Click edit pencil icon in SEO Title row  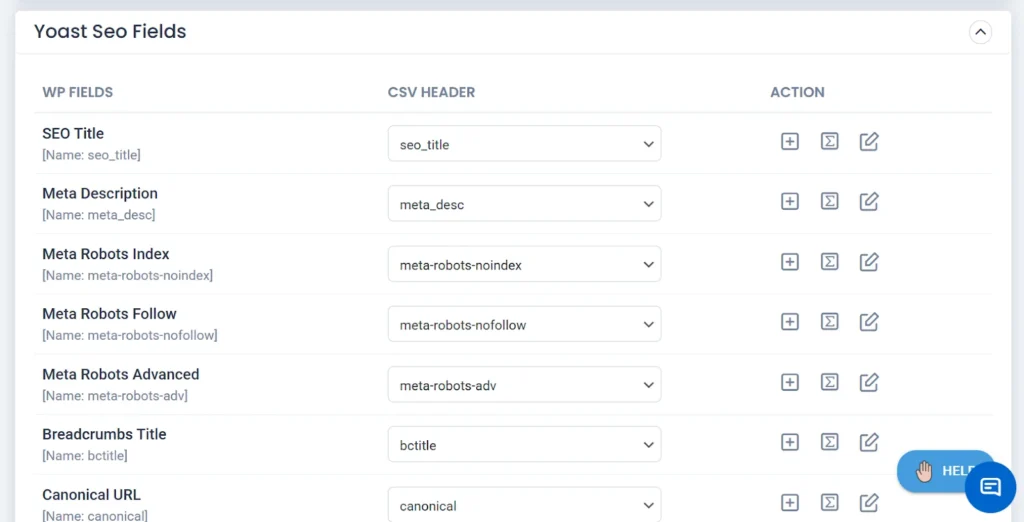(x=869, y=141)
